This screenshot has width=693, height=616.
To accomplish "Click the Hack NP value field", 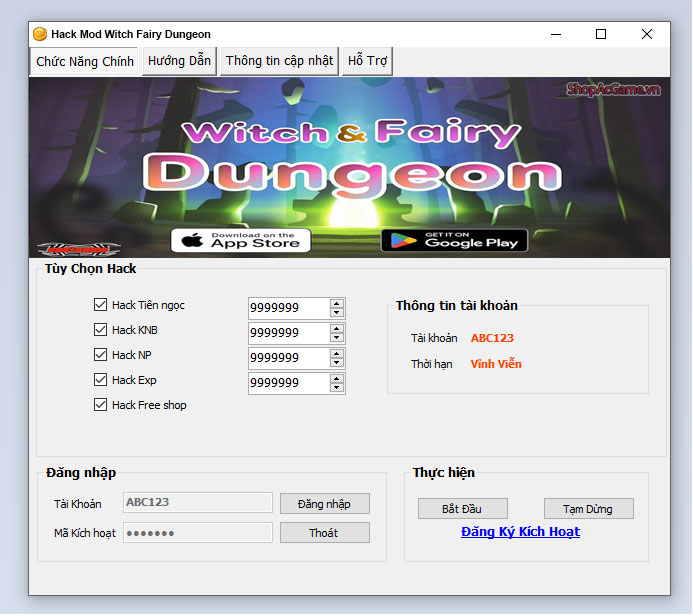I will (289, 358).
